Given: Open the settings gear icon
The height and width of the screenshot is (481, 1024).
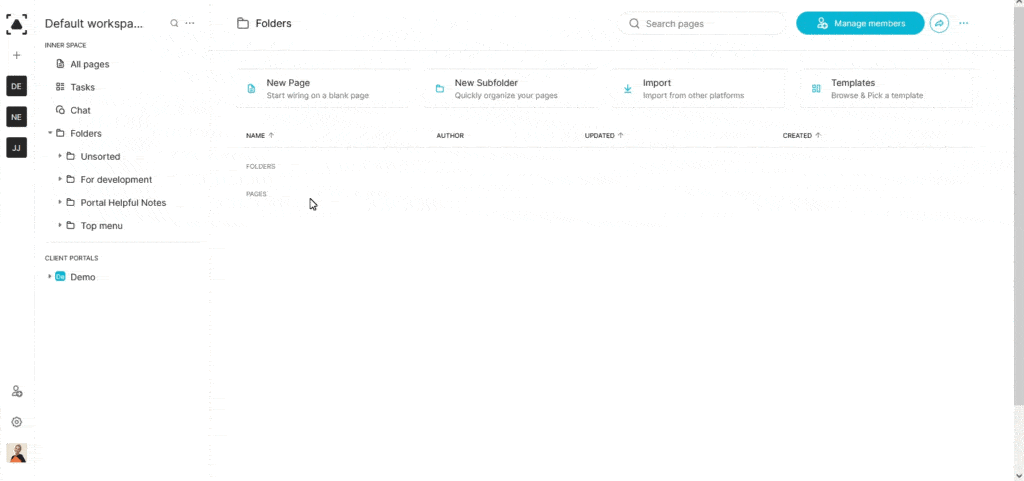Looking at the screenshot, I should click(x=16, y=422).
